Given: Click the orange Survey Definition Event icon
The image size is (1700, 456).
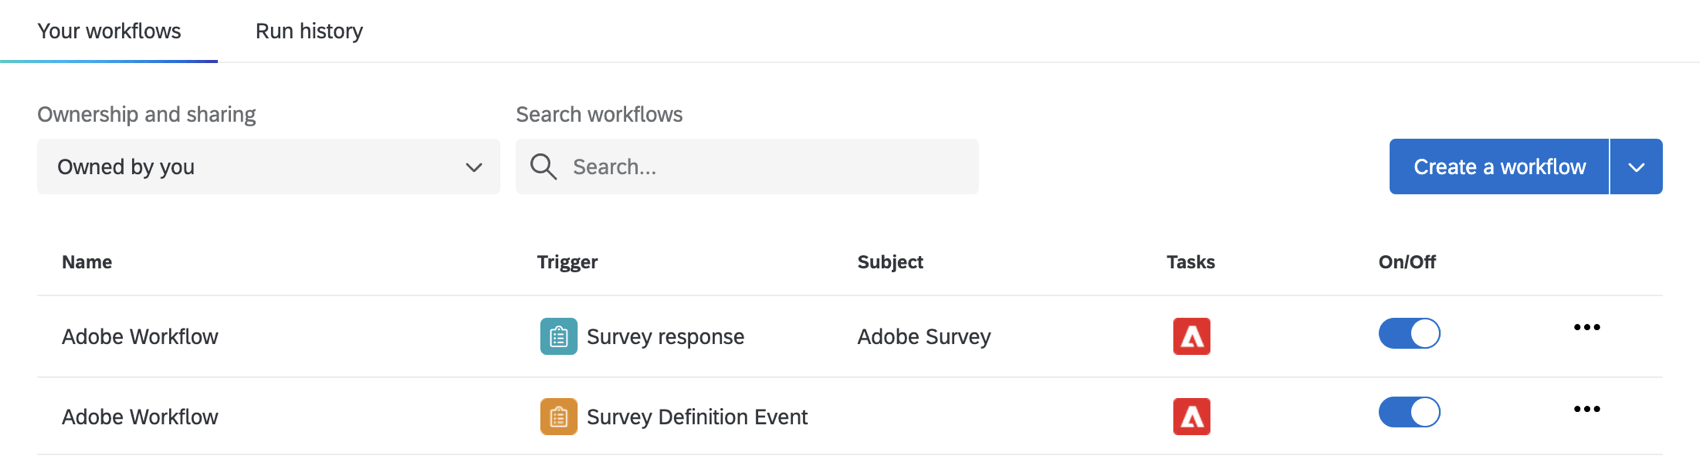Looking at the screenshot, I should click(558, 417).
